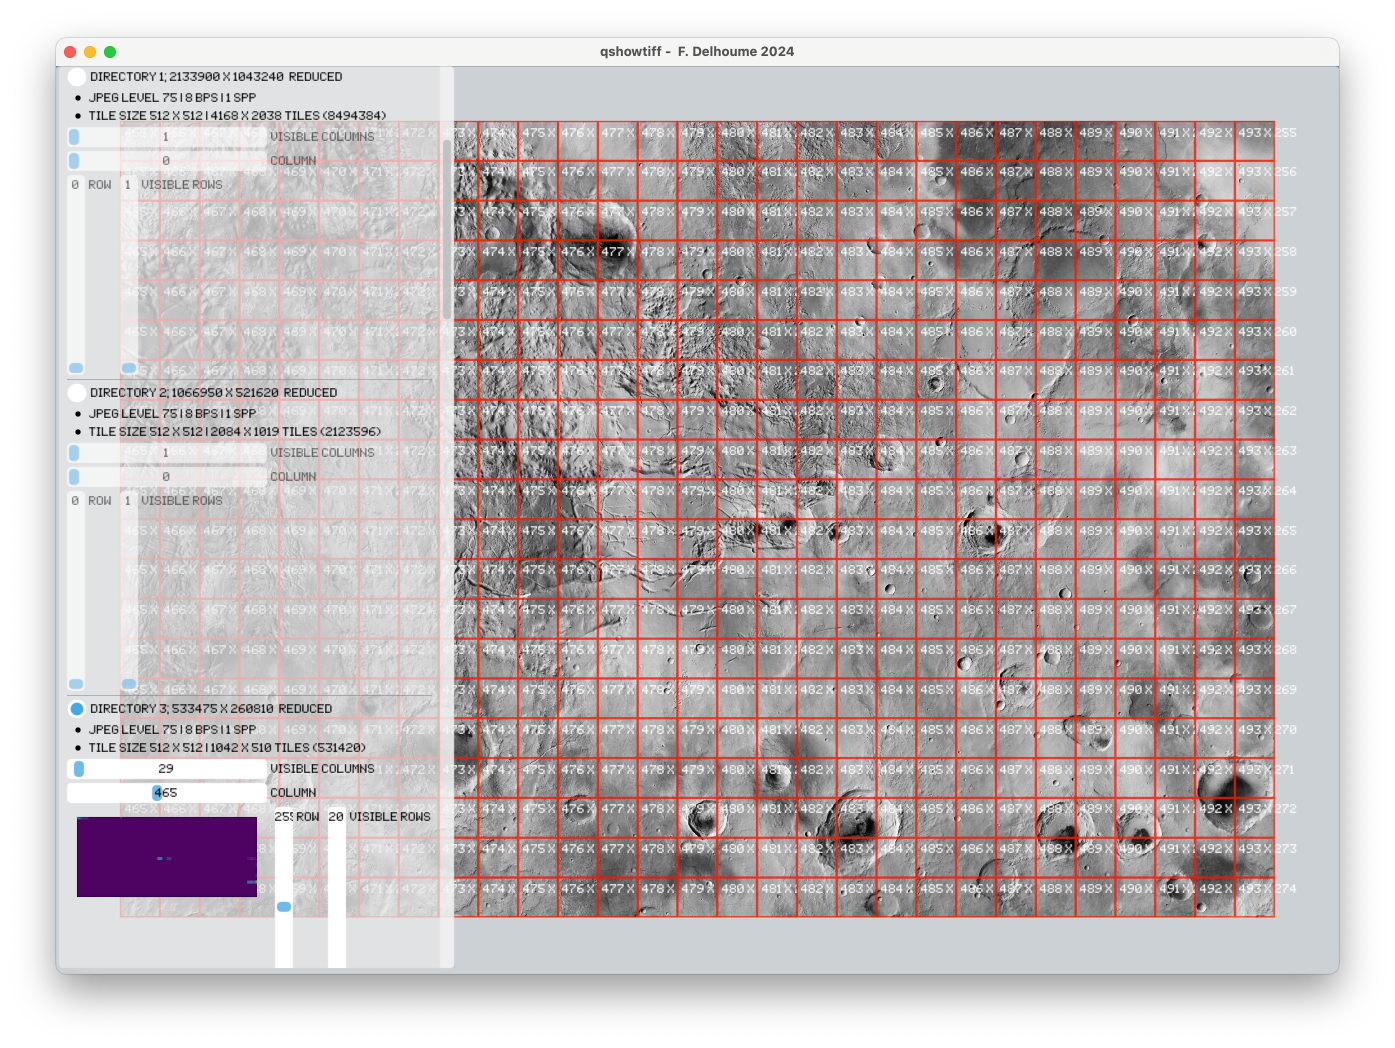Close the qshowtiff window
Screen dimensions: 1395x1048
click(70, 52)
